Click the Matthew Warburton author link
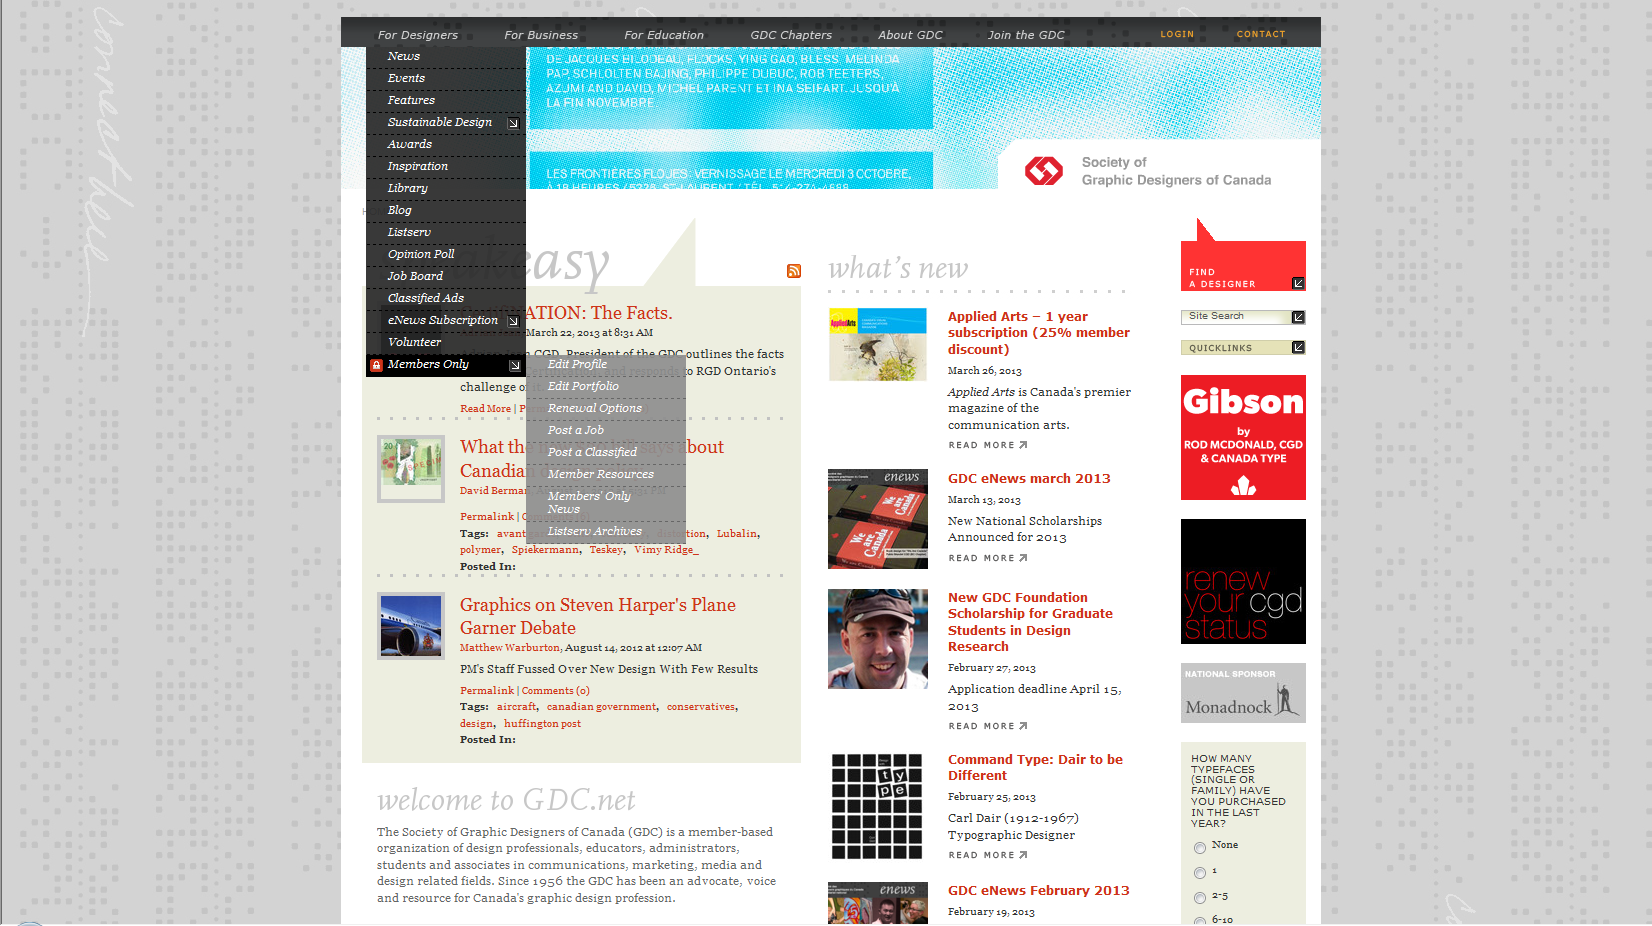The width and height of the screenshot is (1652, 926). (x=509, y=648)
